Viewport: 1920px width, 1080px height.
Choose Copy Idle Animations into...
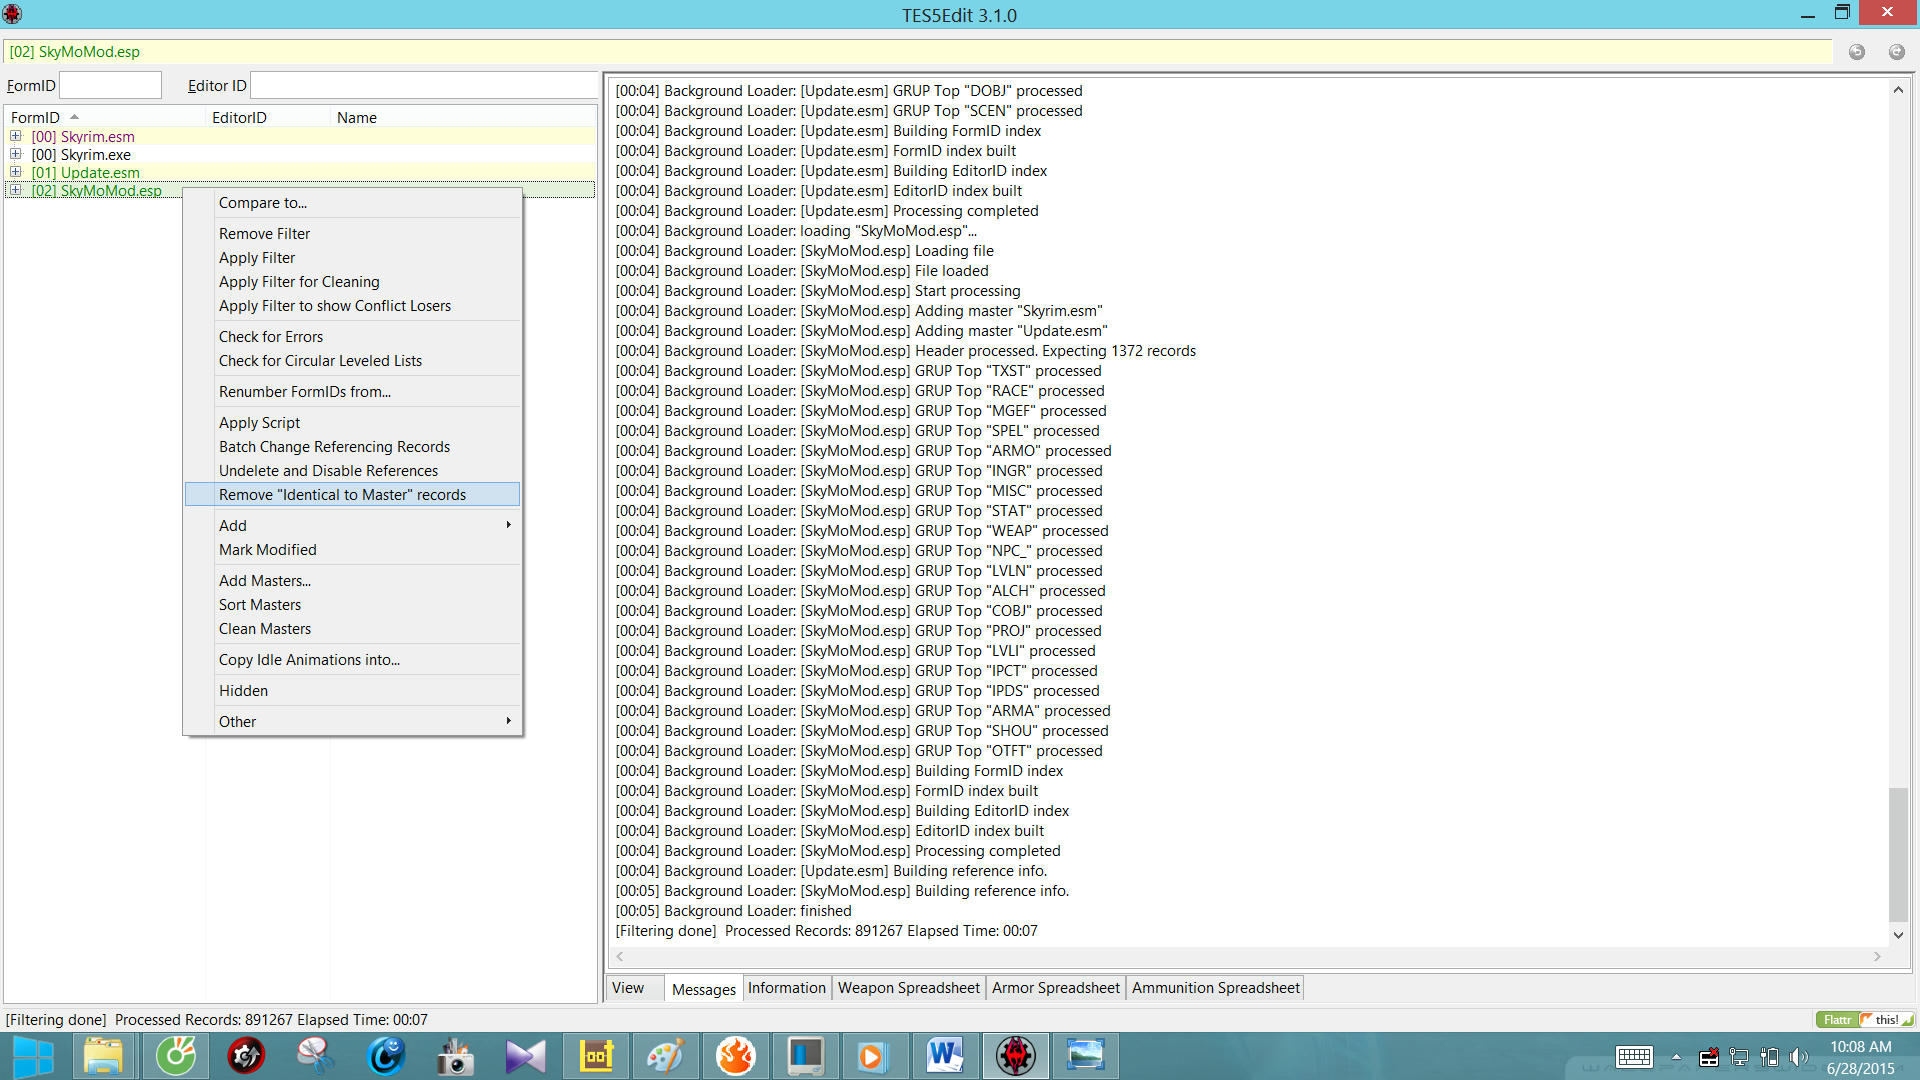tap(352, 659)
